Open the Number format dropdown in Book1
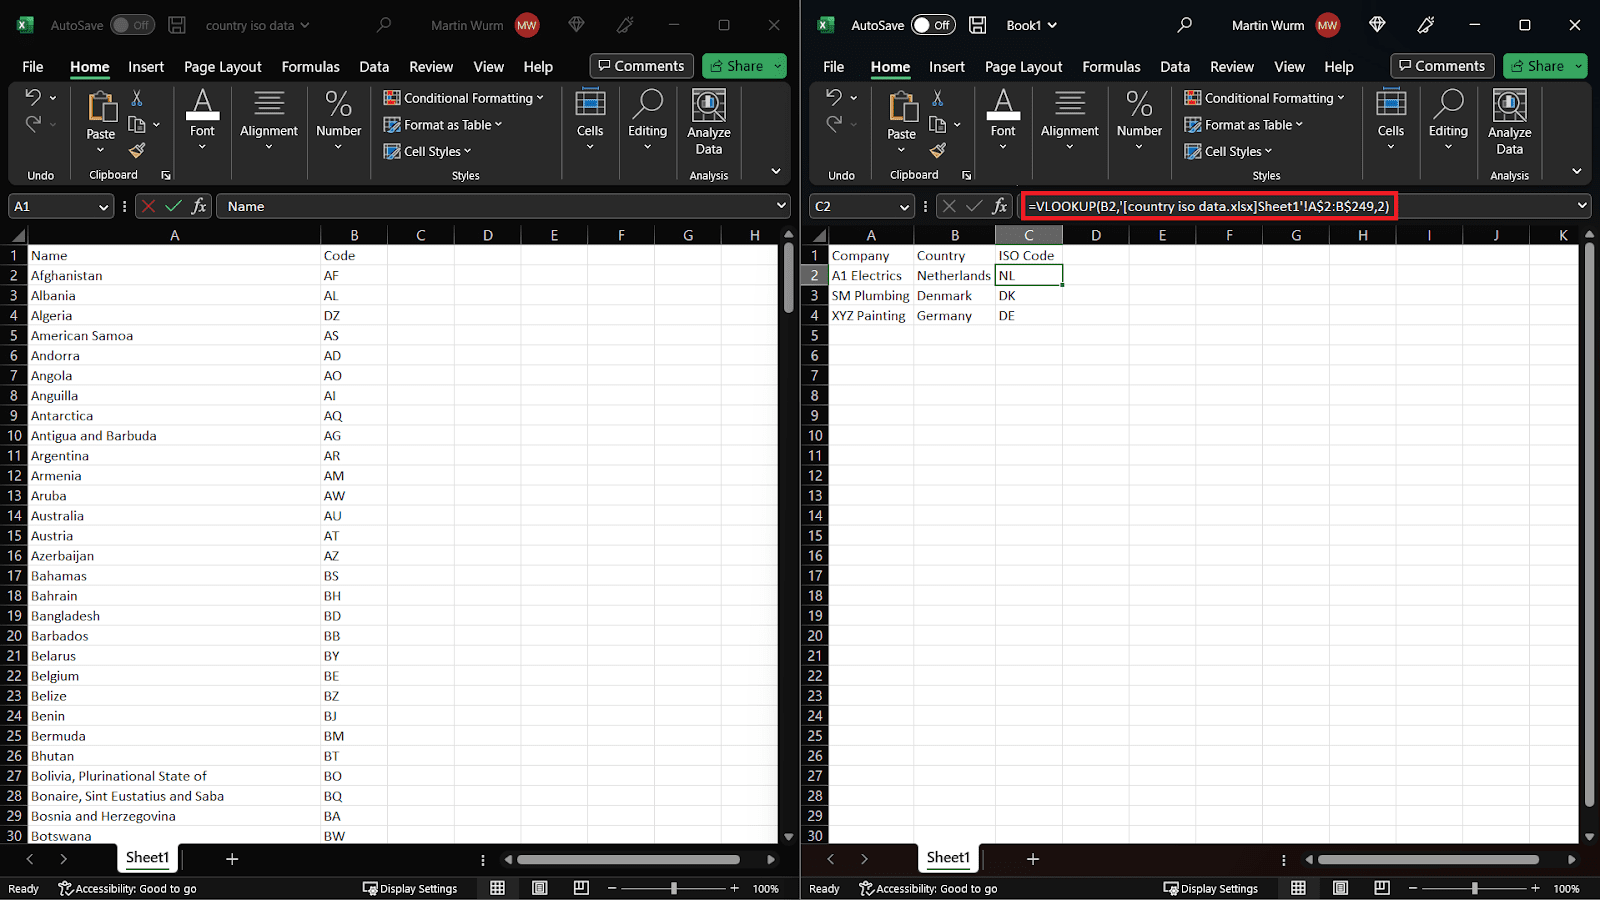 click(x=1139, y=146)
